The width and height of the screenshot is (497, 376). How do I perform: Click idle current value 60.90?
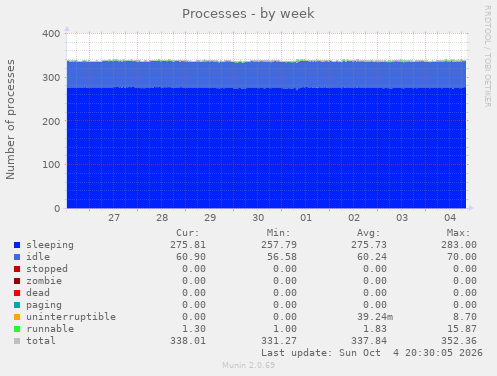pyautogui.click(x=191, y=257)
